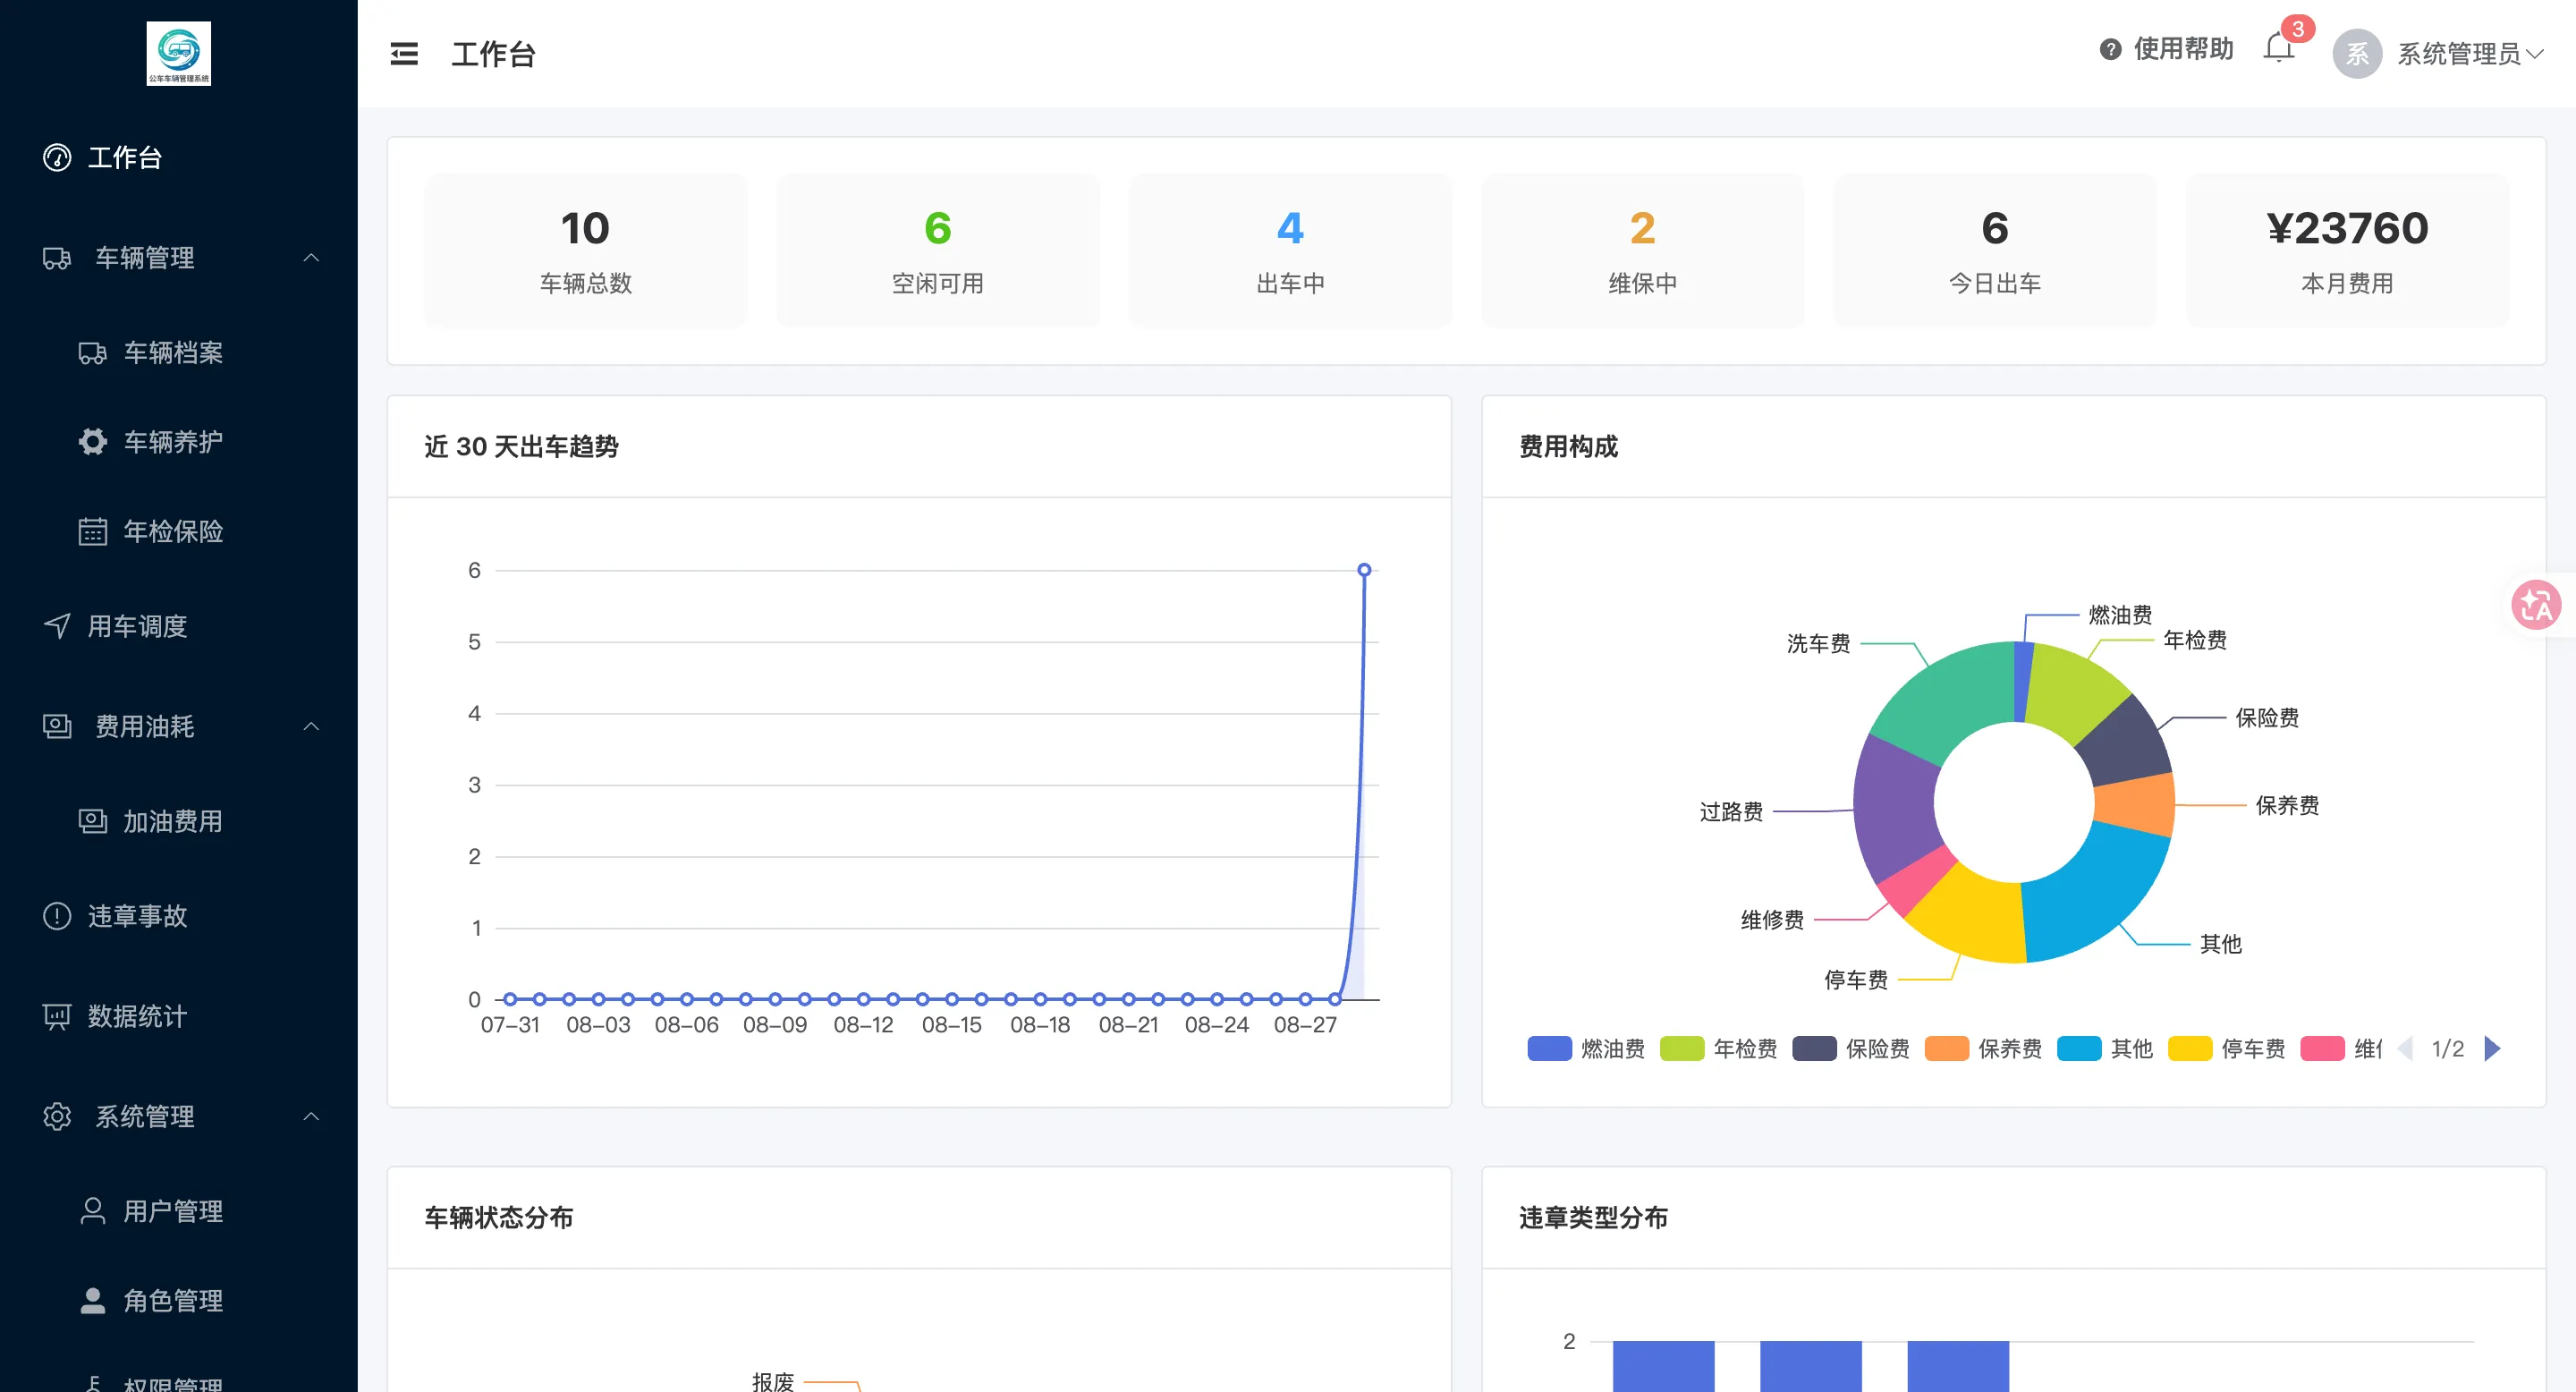Toggle 保险费 legend item
This screenshot has width=2576, height=1392.
(x=1851, y=1048)
